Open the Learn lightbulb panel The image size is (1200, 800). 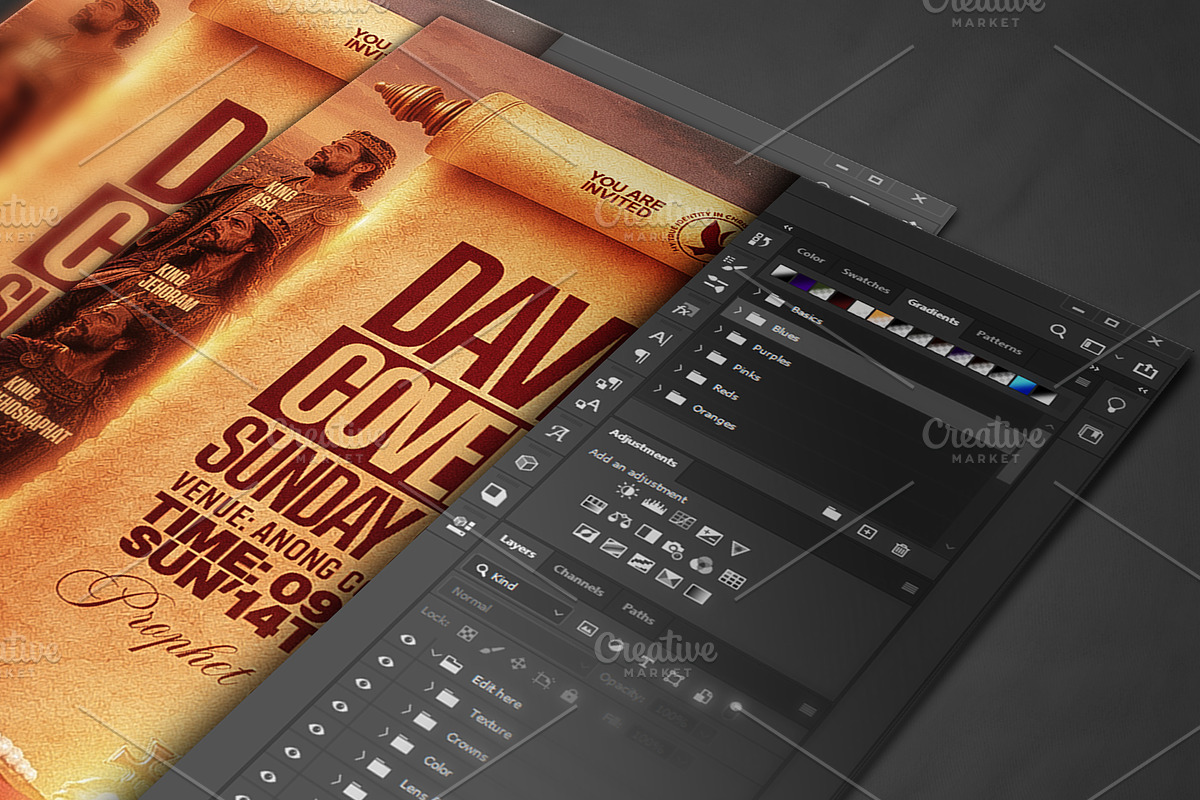point(1117,404)
